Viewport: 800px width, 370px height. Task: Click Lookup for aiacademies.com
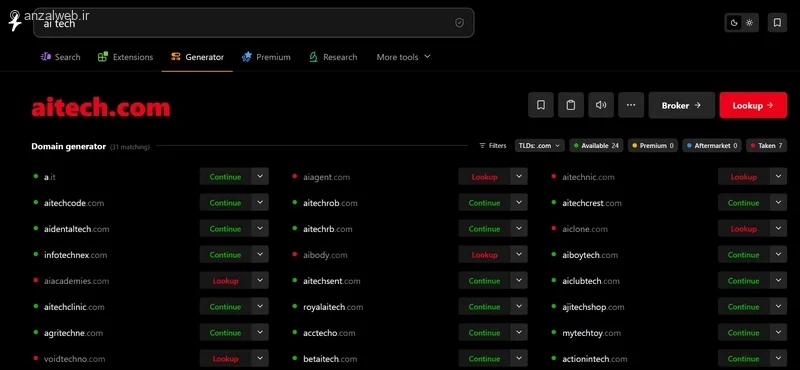225,281
